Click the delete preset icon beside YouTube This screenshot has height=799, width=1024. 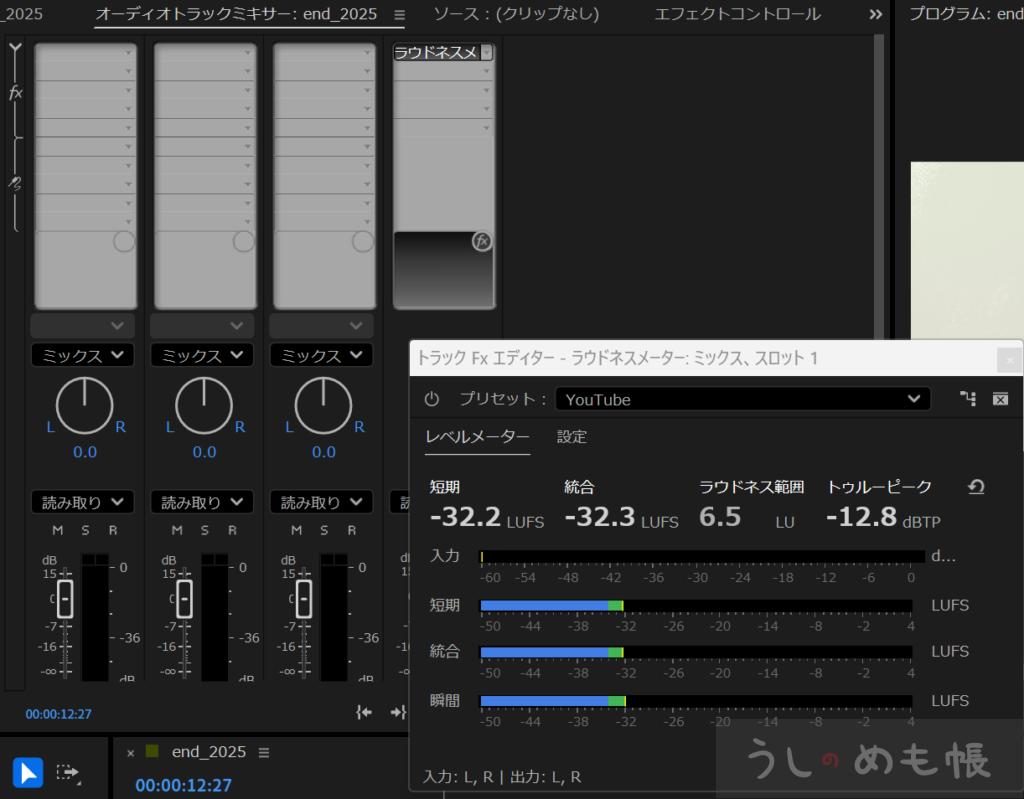pos(1000,399)
